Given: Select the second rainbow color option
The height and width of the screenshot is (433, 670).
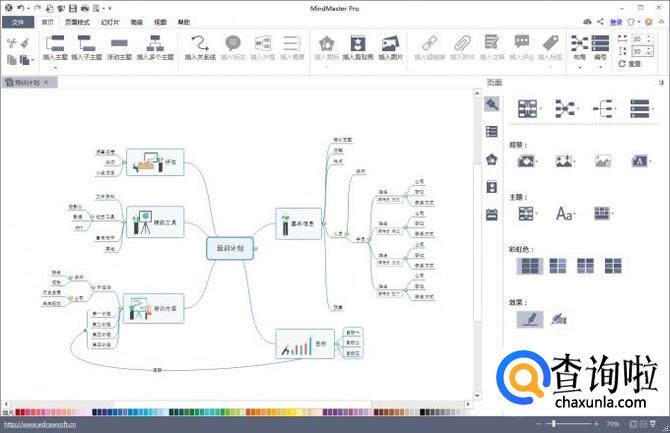Looking at the screenshot, I should 557,266.
